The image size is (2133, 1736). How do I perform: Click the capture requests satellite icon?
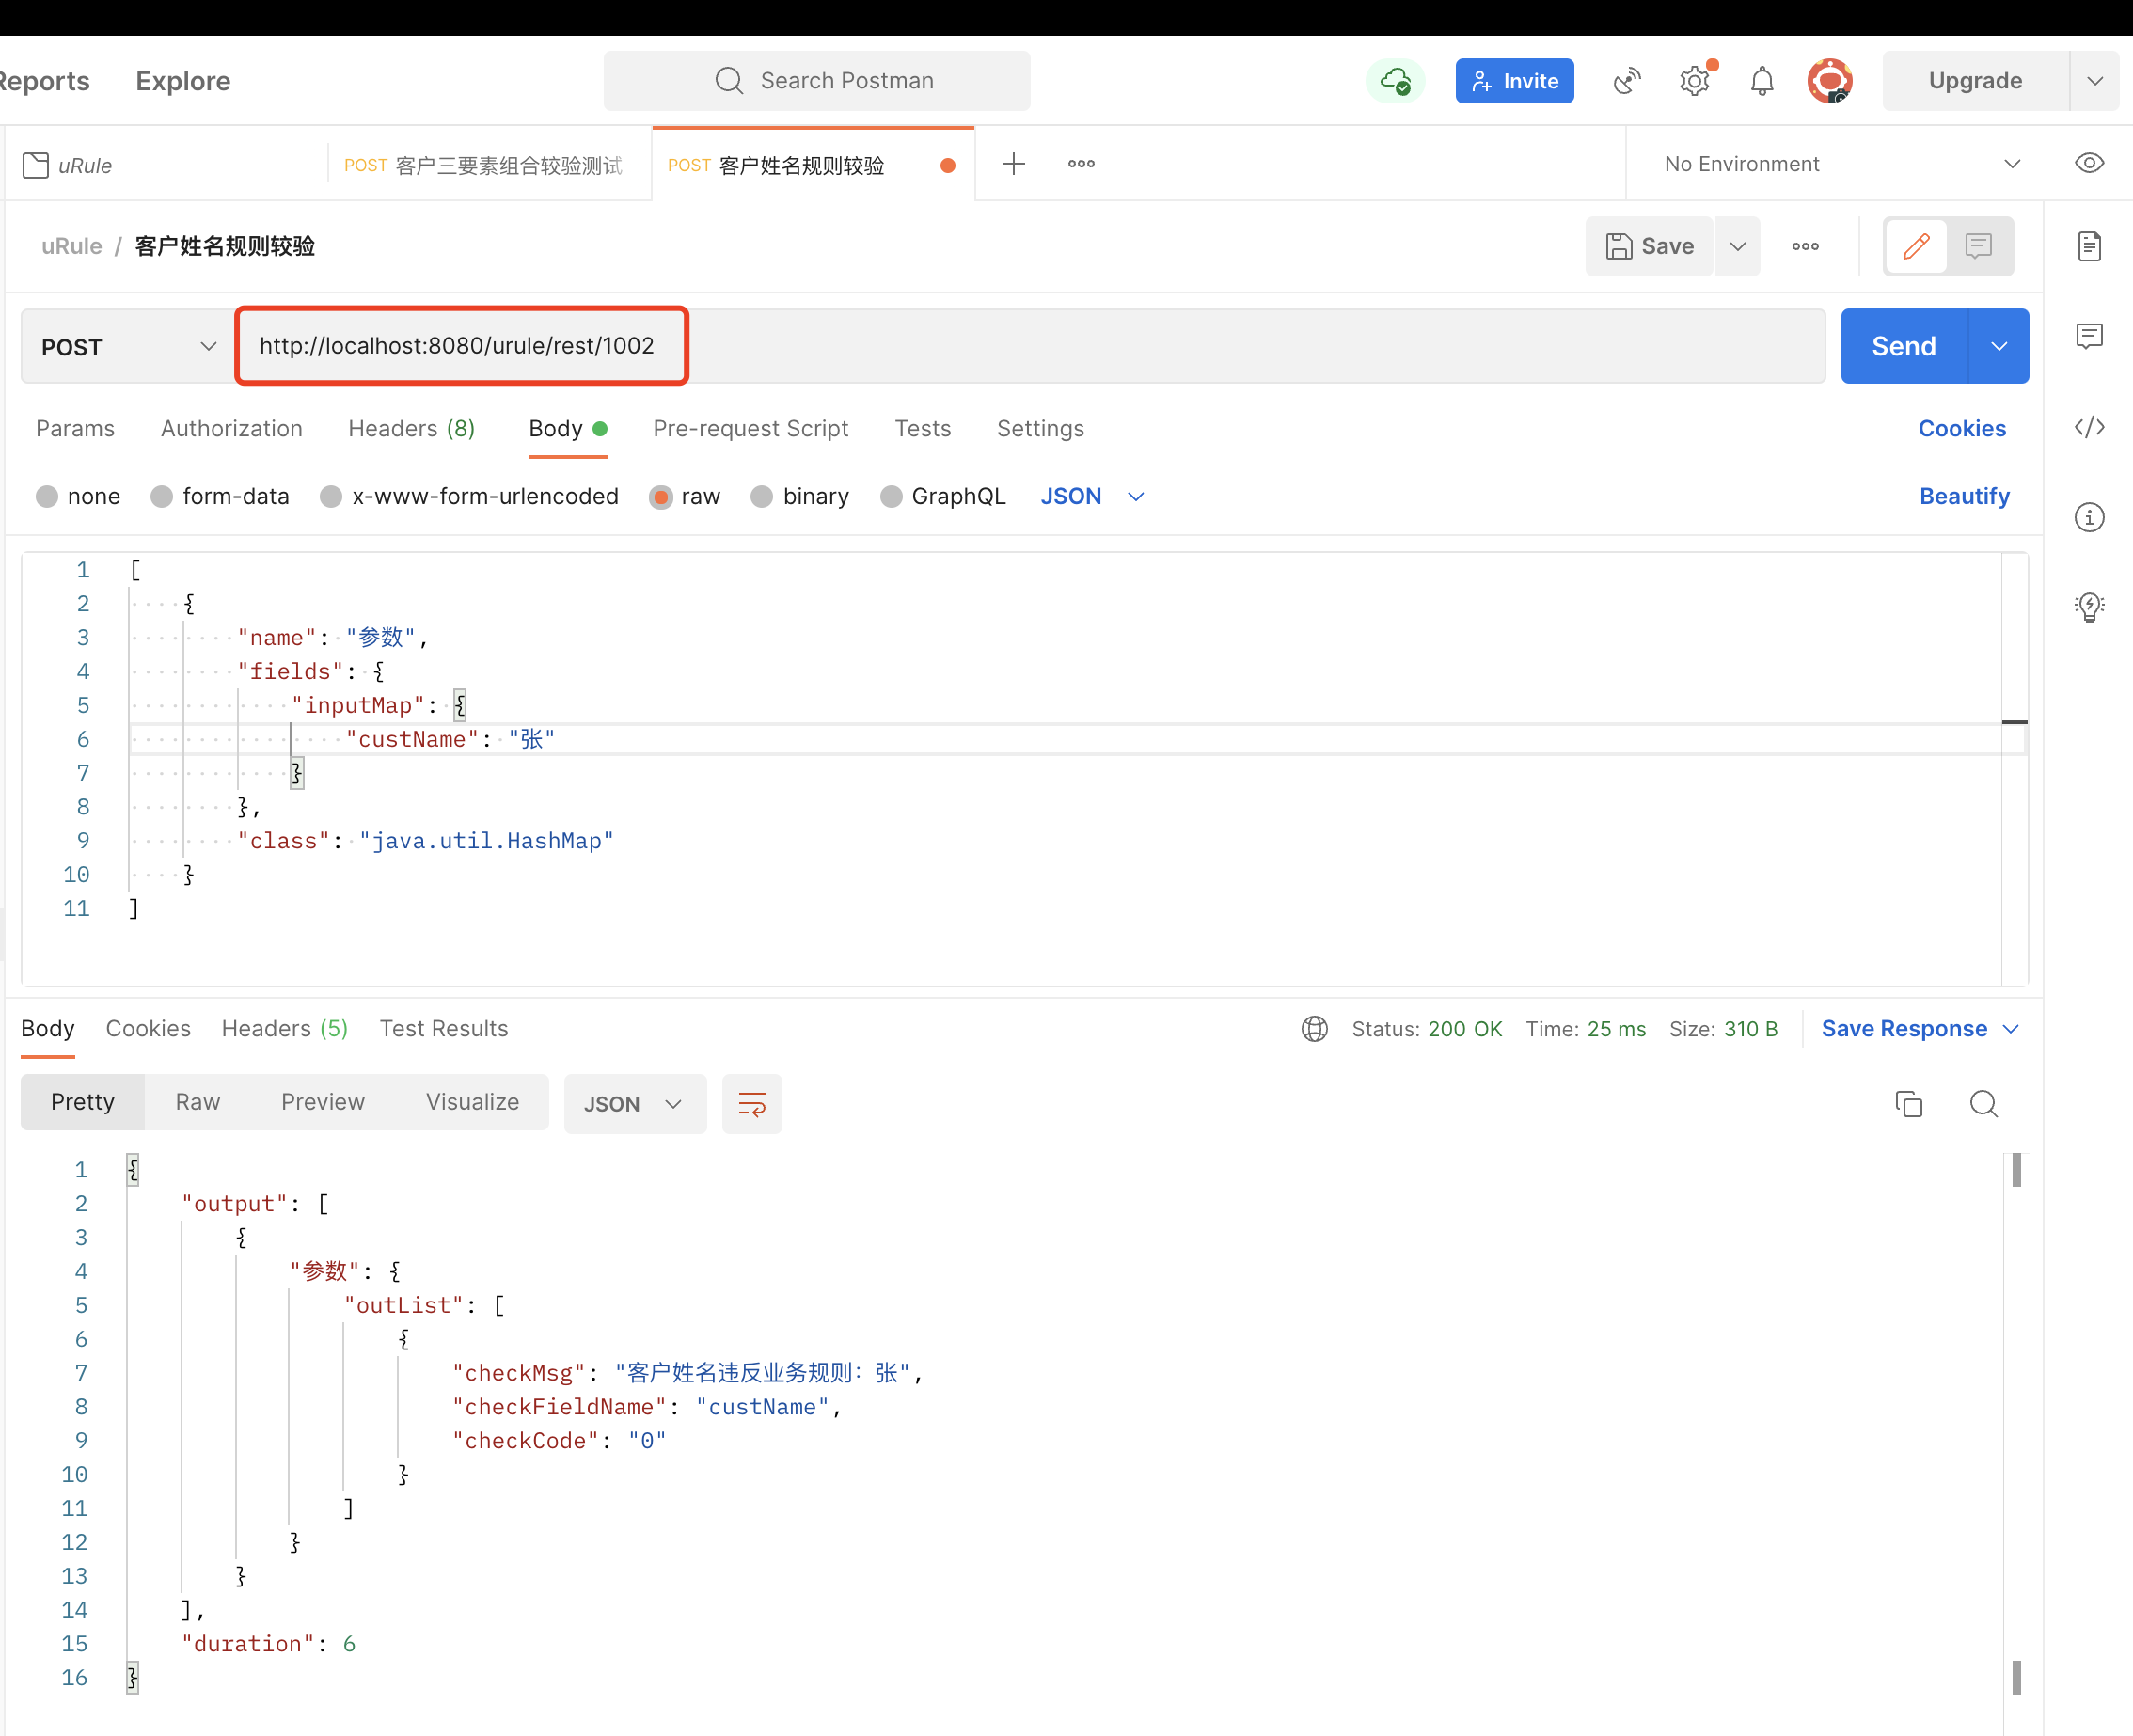click(x=1627, y=81)
